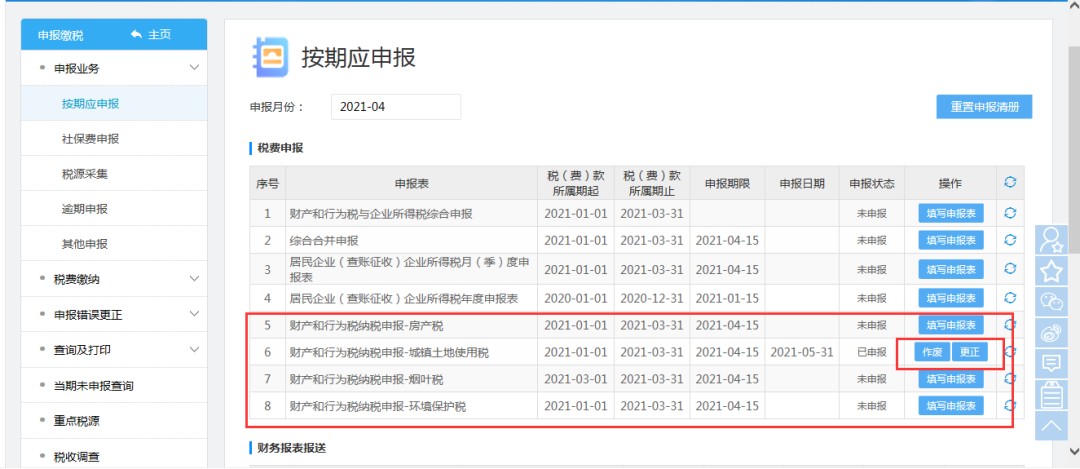Viewport: 1080px width, 469px height.
Task: Click the star favorites sidebar icon
Action: 1051,271
